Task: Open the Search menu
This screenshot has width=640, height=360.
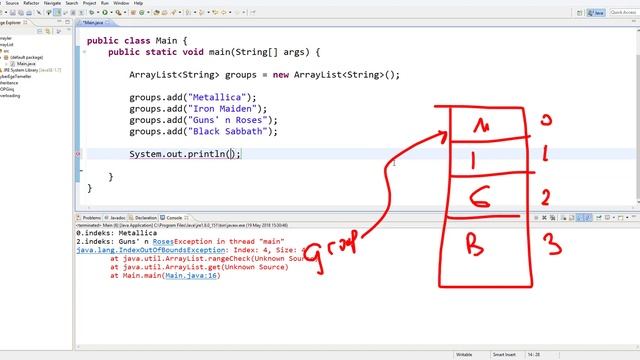Action: tap(72, 3)
